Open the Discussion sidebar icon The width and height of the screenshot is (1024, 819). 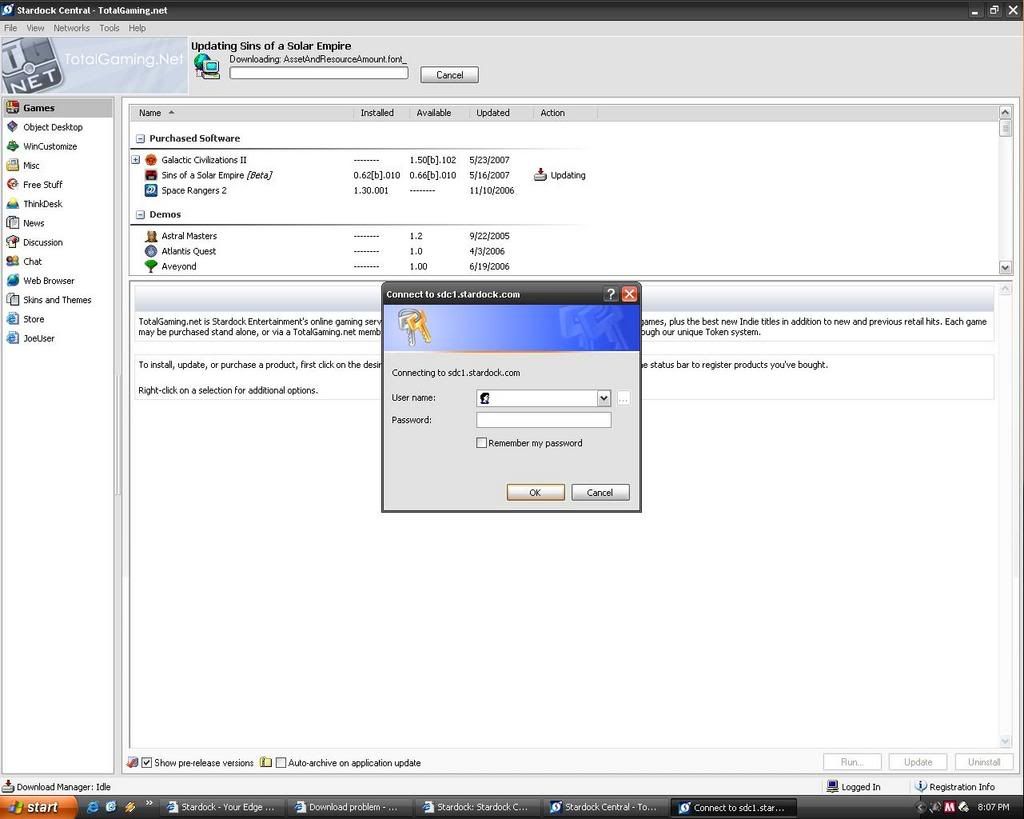[12, 242]
